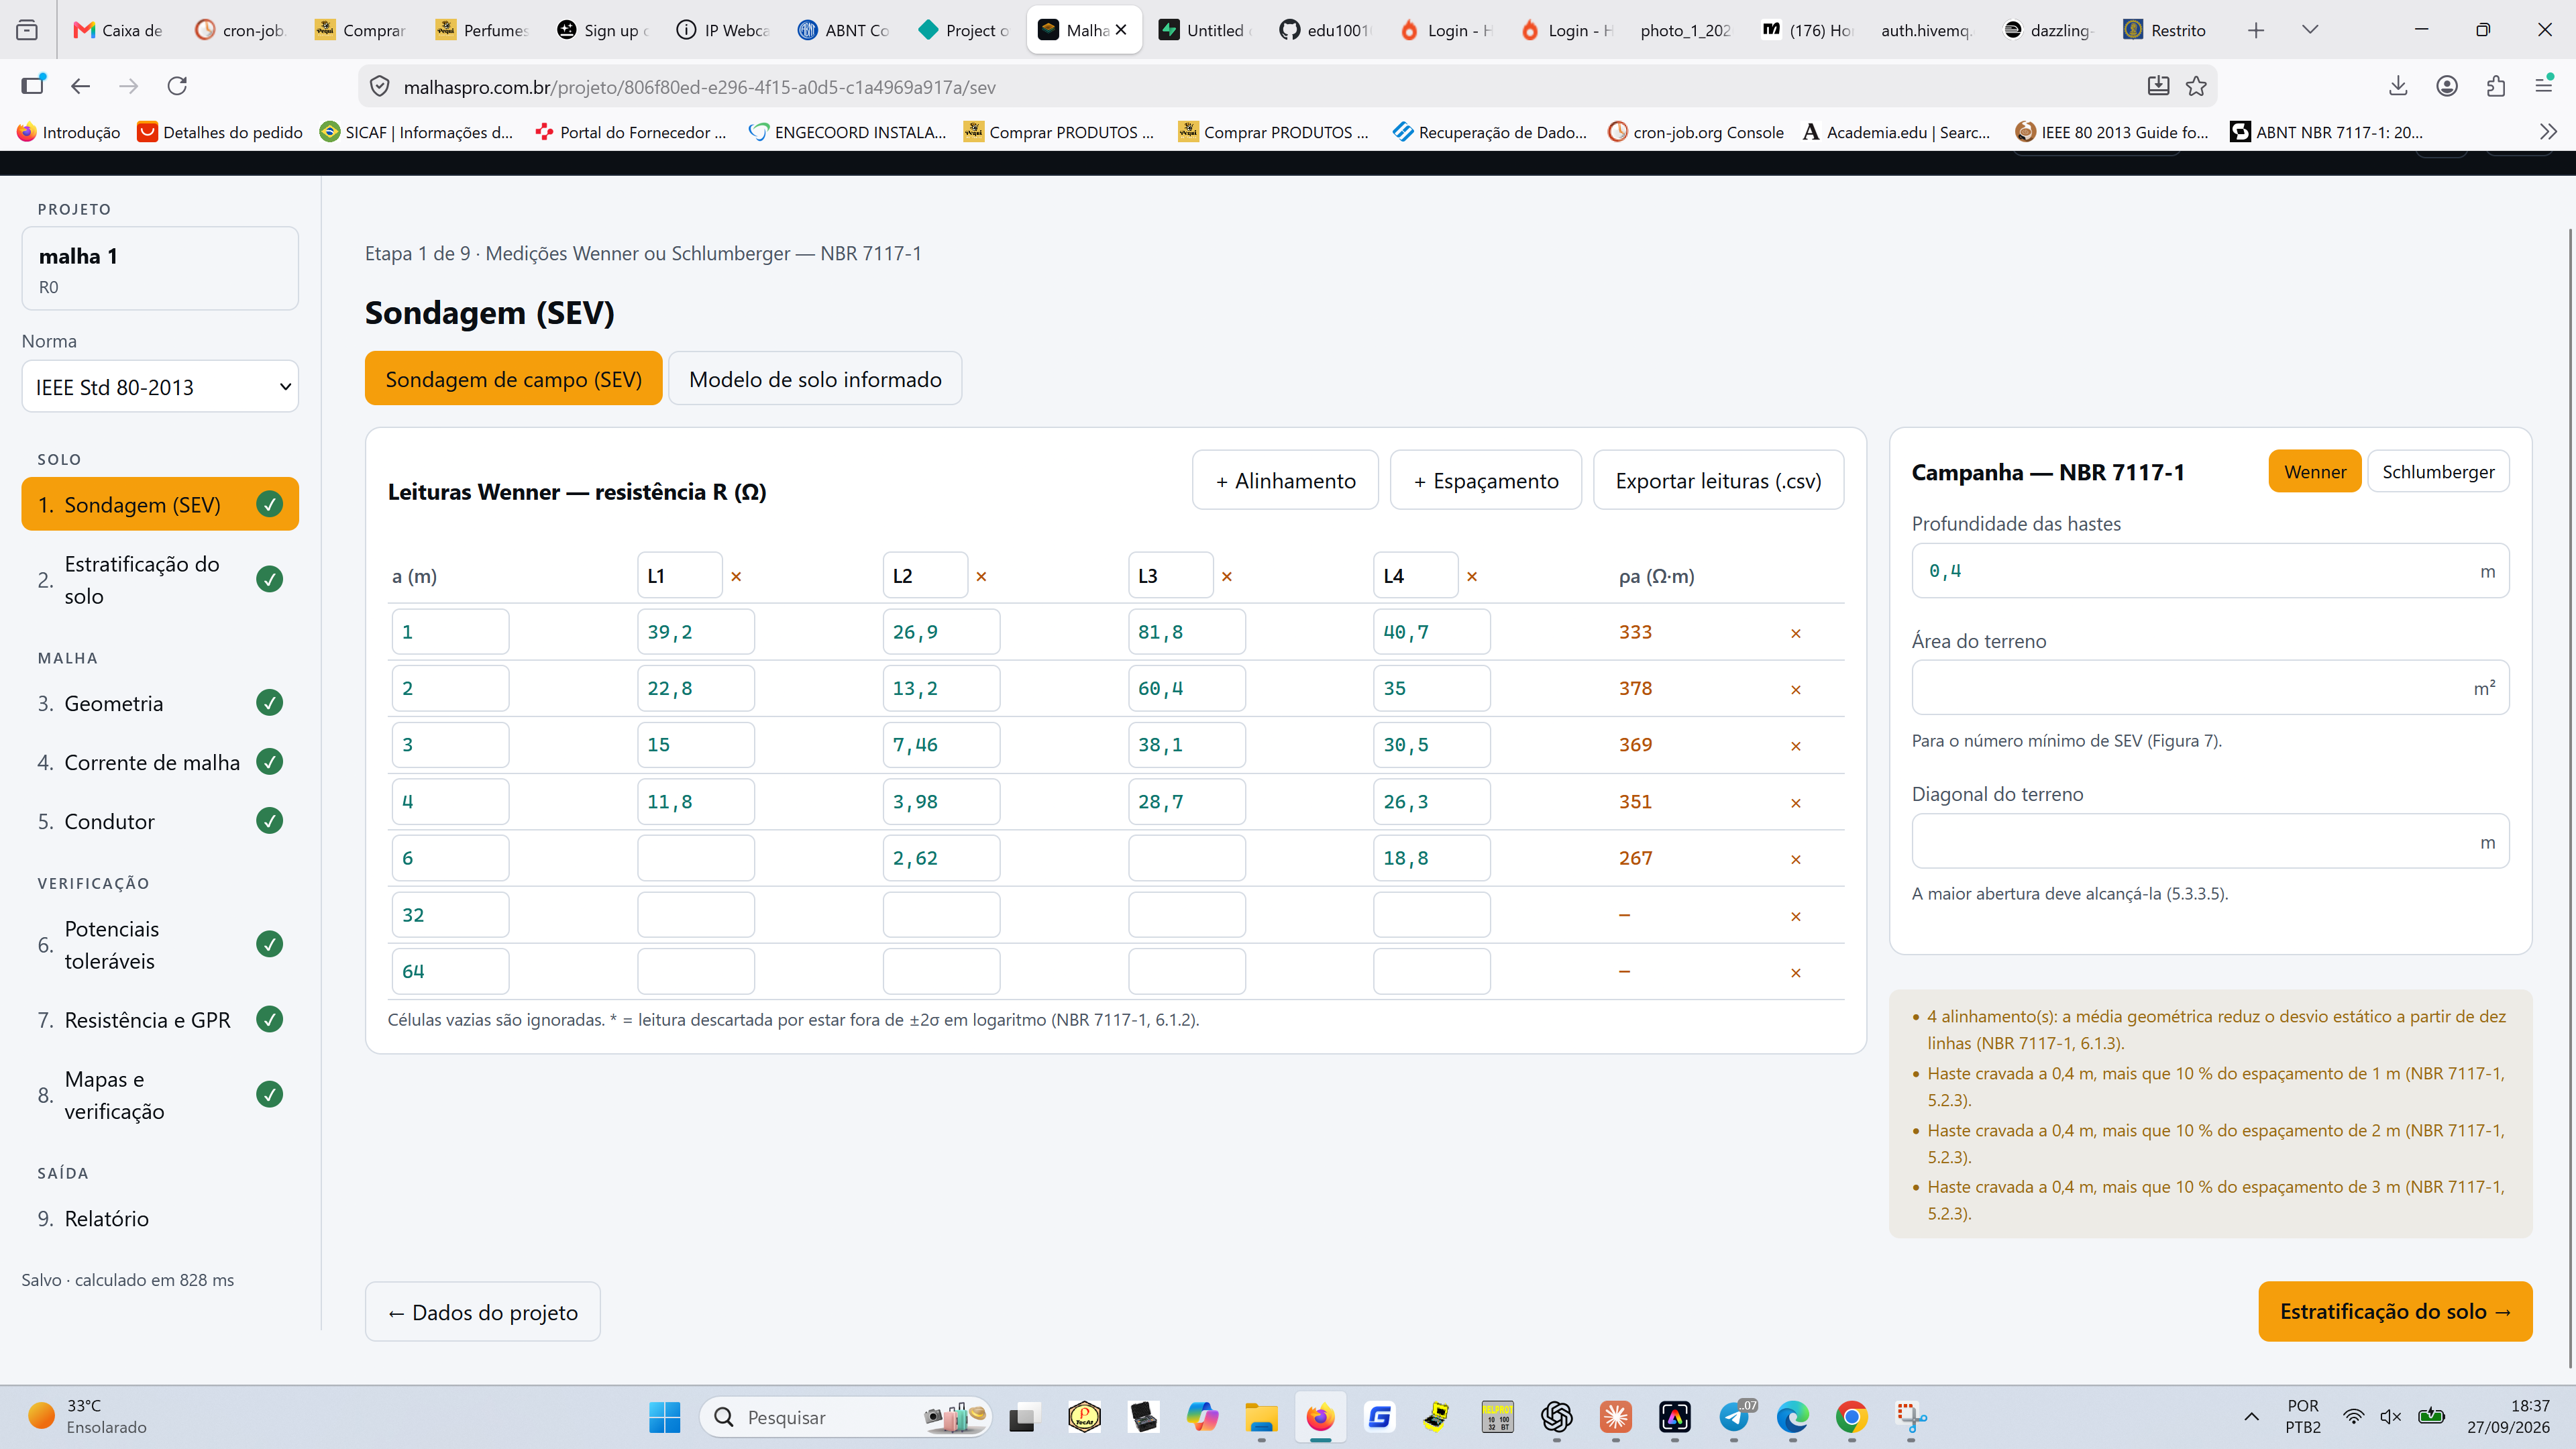Open browser extensions icon
Viewport: 2576px width, 1449px height.
(x=2496, y=86)
